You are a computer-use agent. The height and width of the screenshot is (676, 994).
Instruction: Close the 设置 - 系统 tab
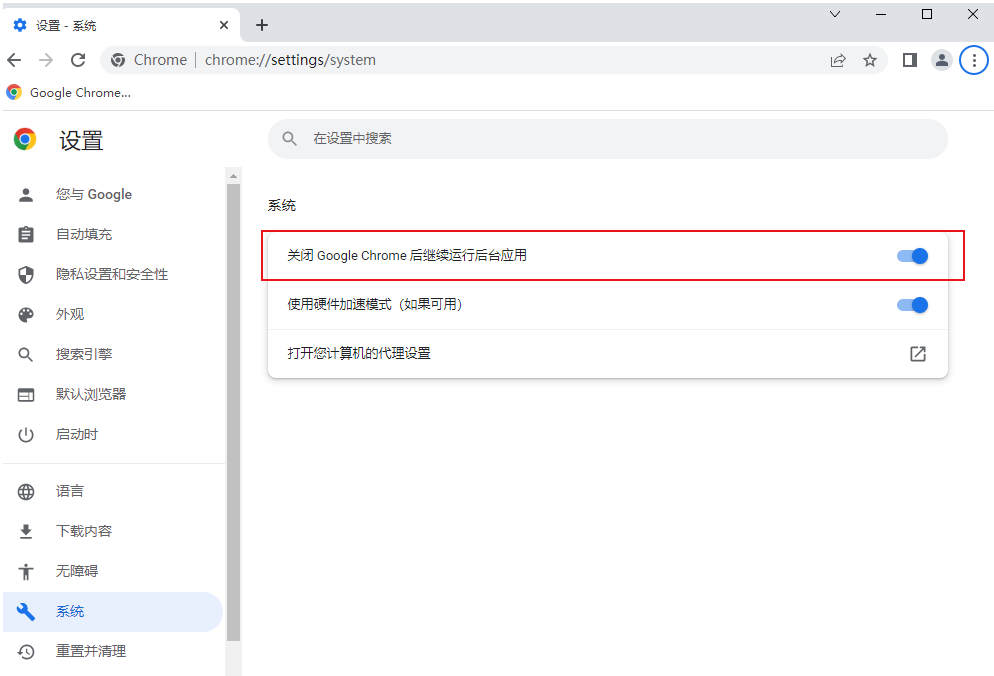pyautogui.click(x=224, y=25)
